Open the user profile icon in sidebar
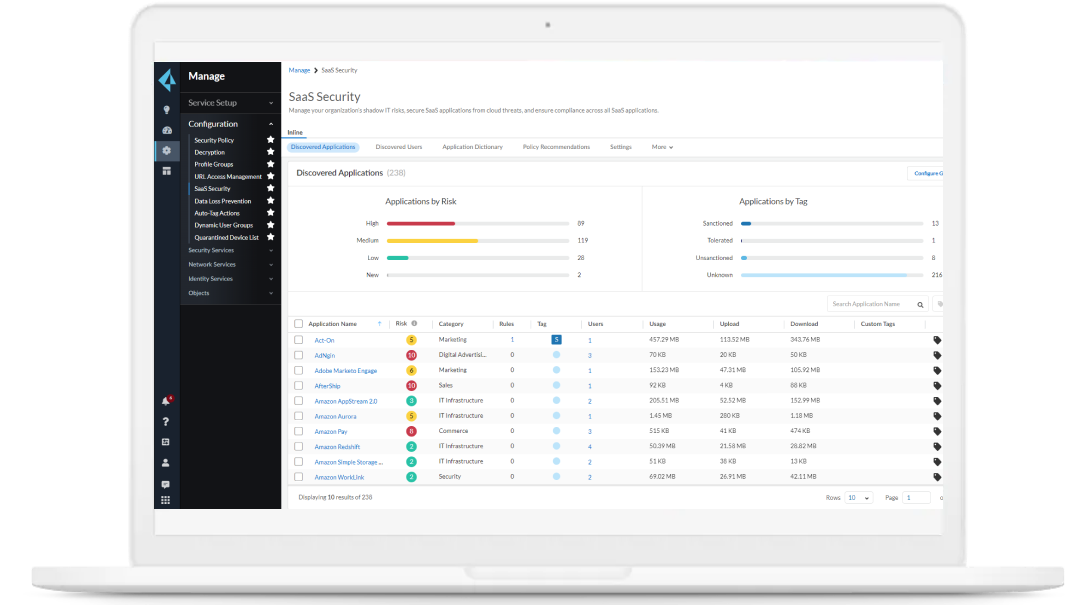Image resolution: width=1087 pixels, height=605 pixels. [167, 462]
